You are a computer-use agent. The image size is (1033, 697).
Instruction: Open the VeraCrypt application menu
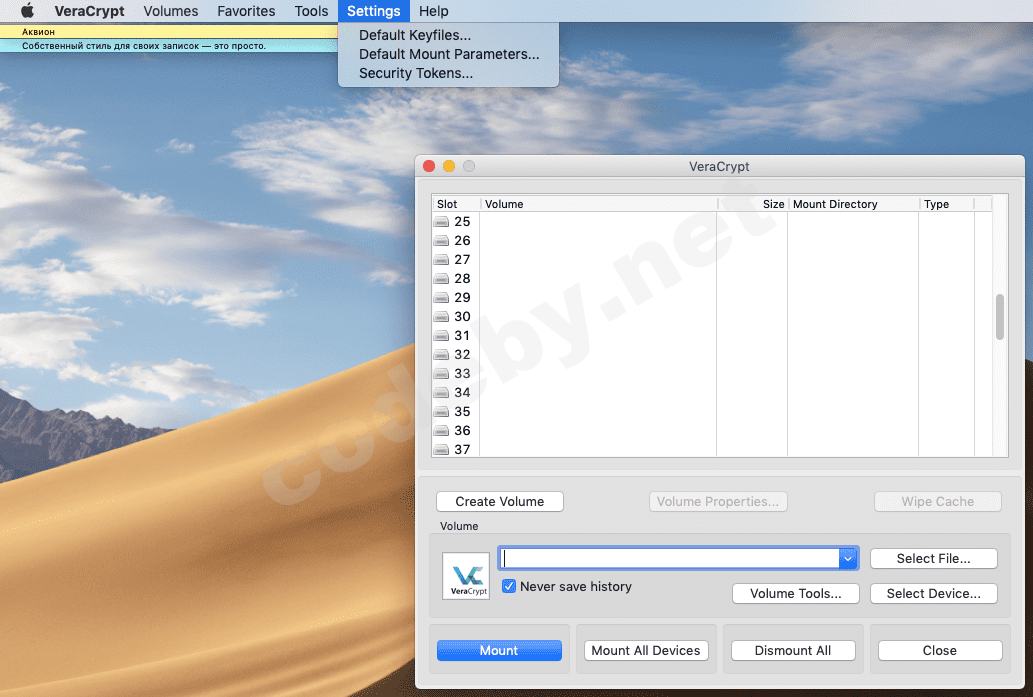pos(89,11)
